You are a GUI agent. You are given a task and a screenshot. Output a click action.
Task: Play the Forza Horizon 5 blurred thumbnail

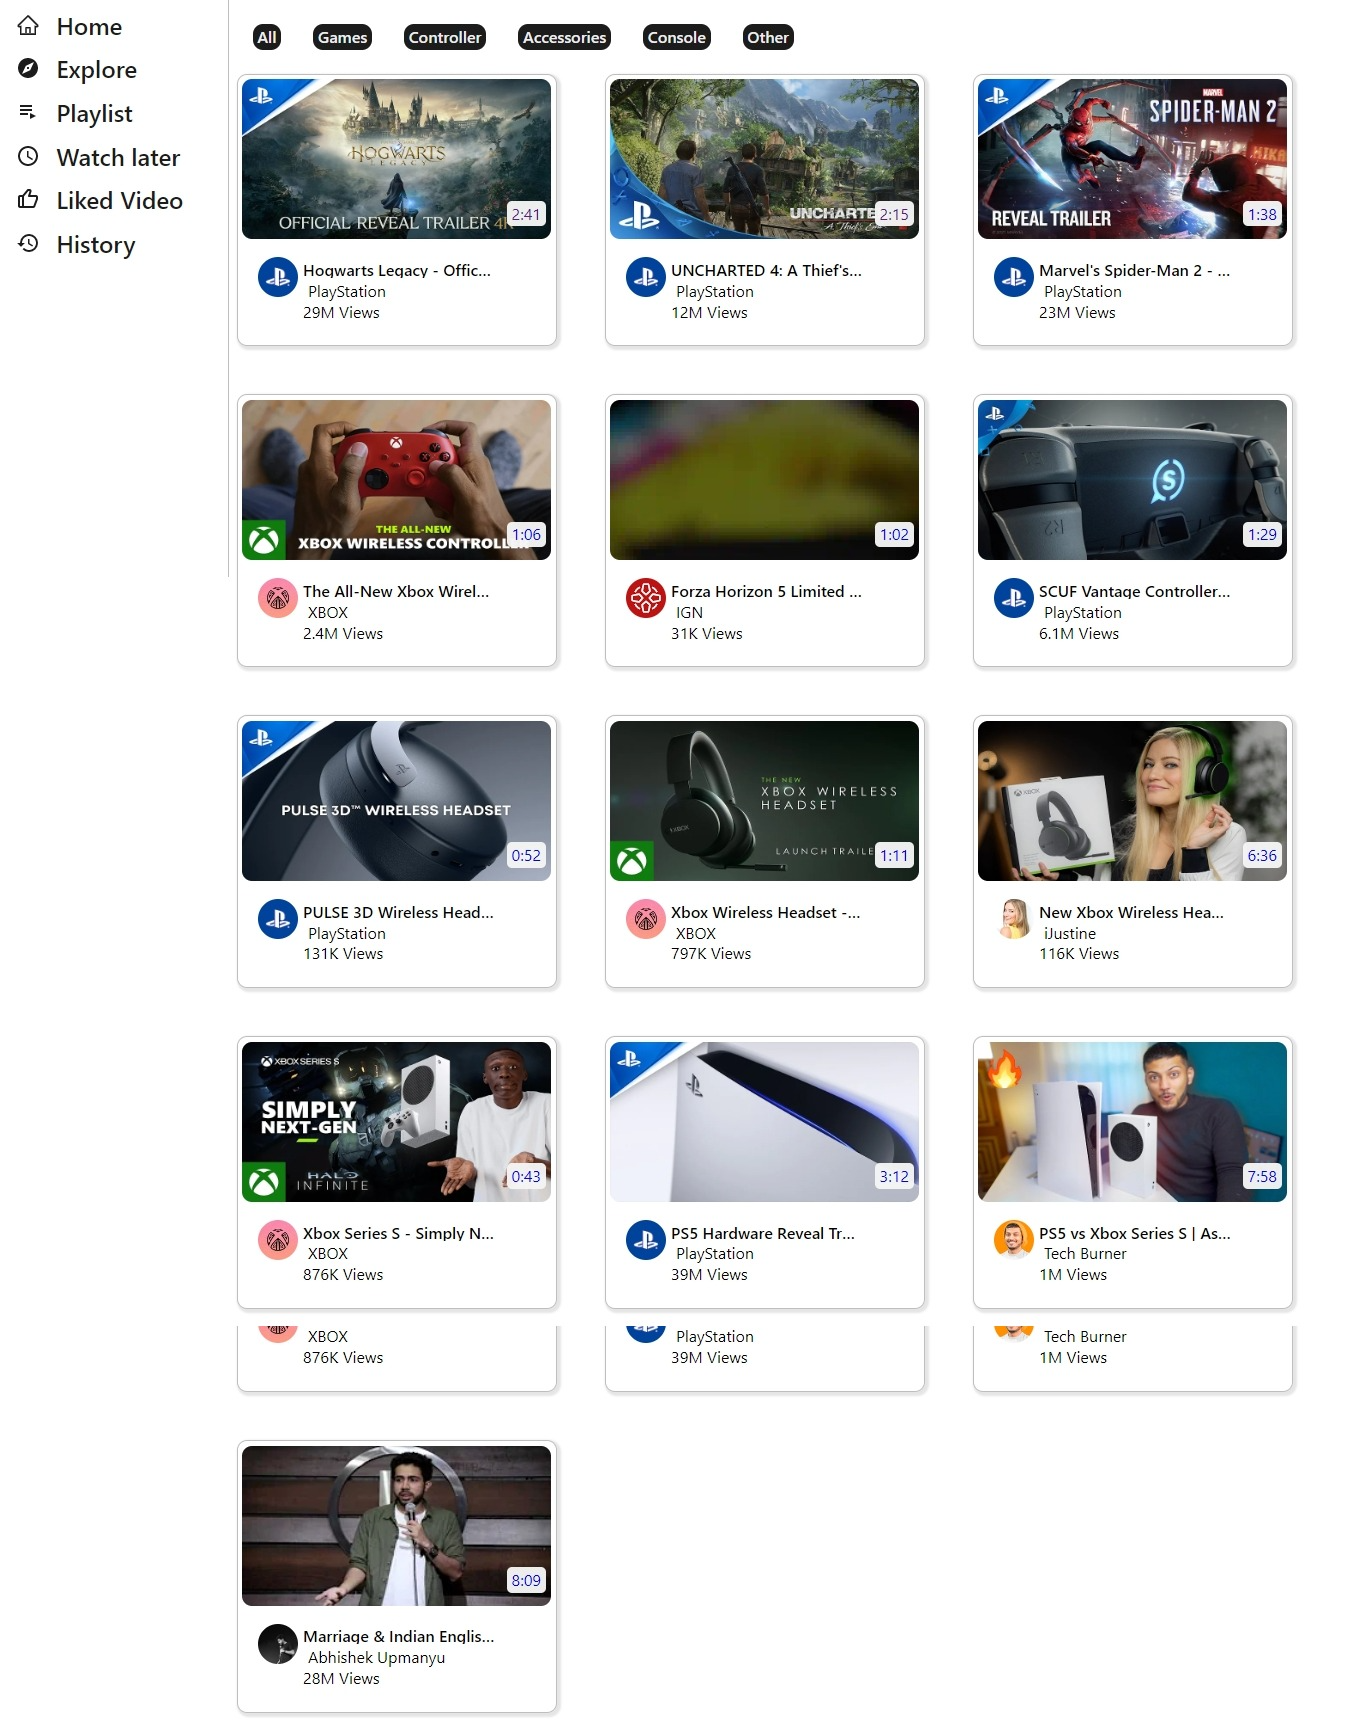coord(764,480)
